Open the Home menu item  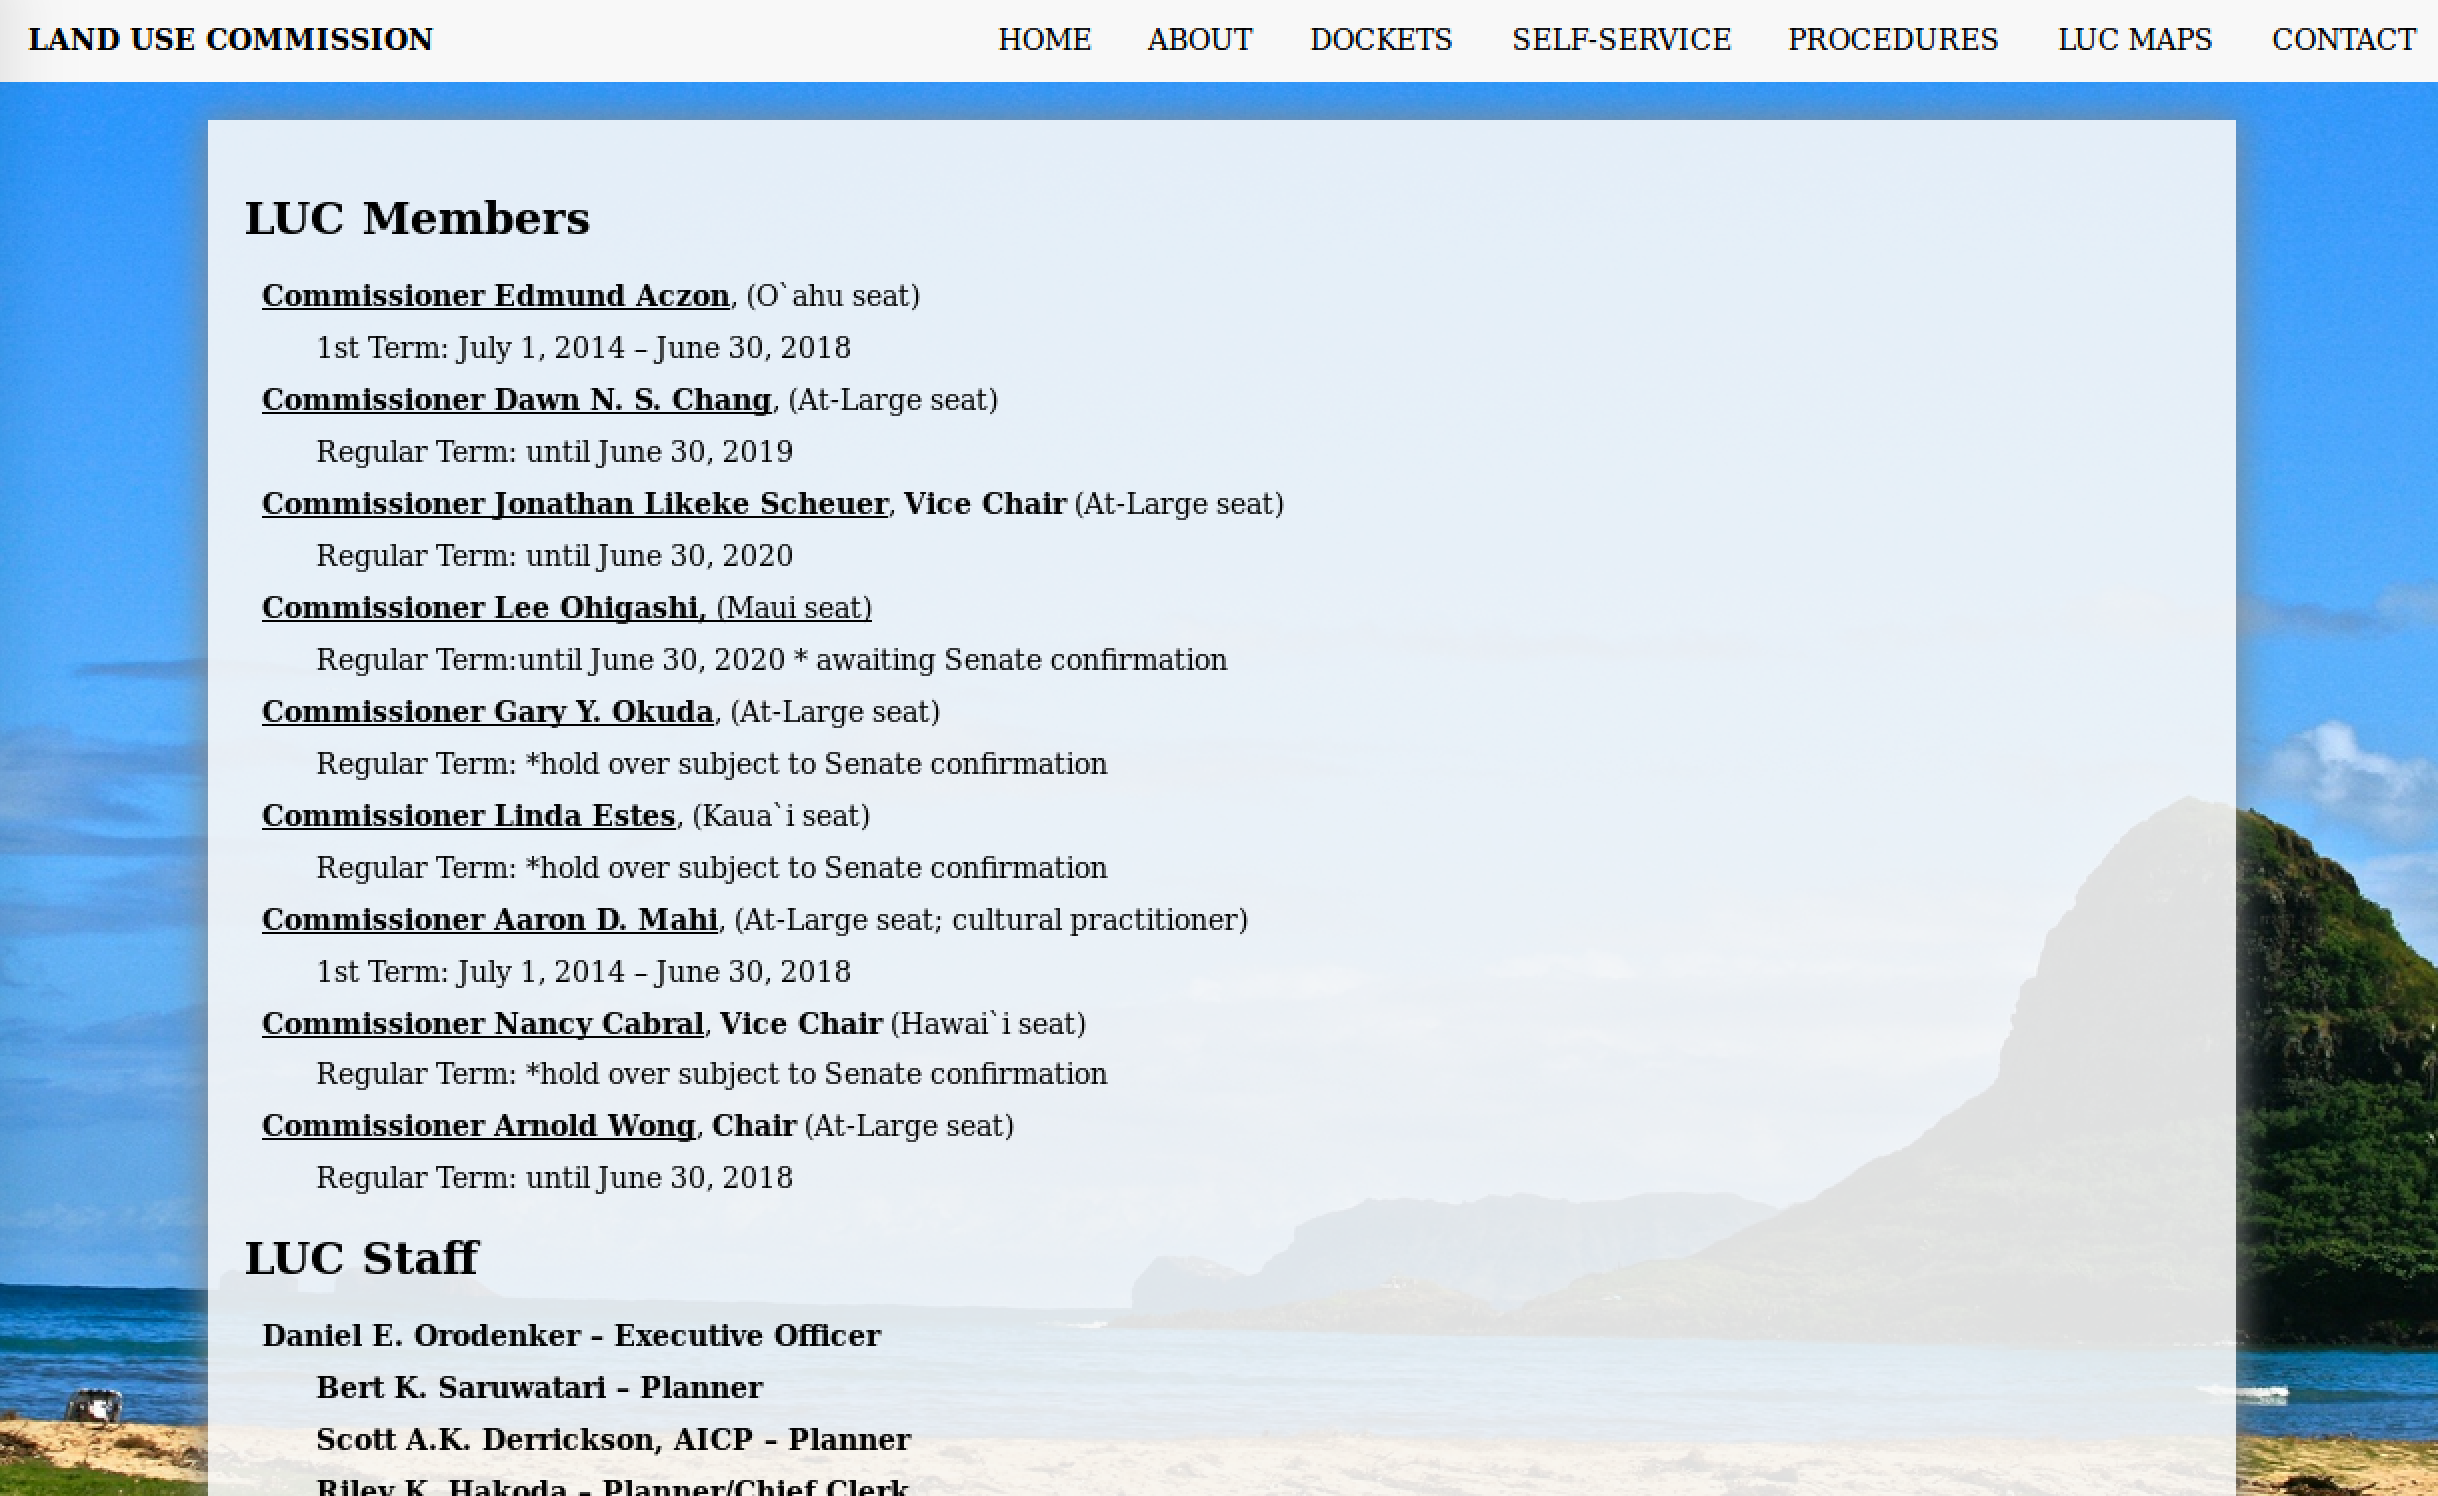coord(1044,40)
